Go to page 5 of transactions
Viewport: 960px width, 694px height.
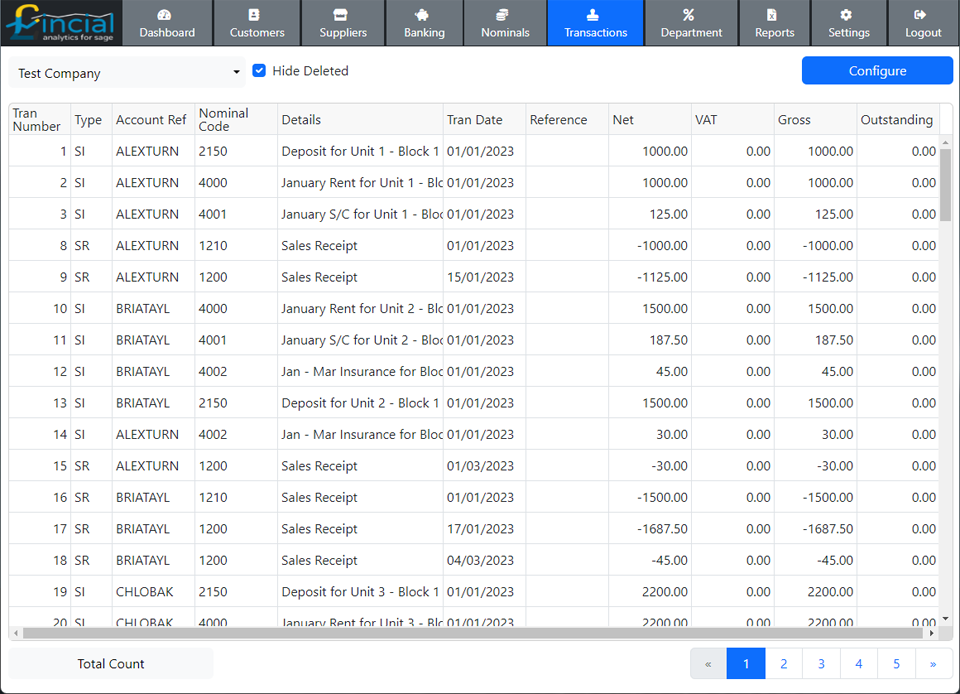pyautogui.click(x=896, y=663)
